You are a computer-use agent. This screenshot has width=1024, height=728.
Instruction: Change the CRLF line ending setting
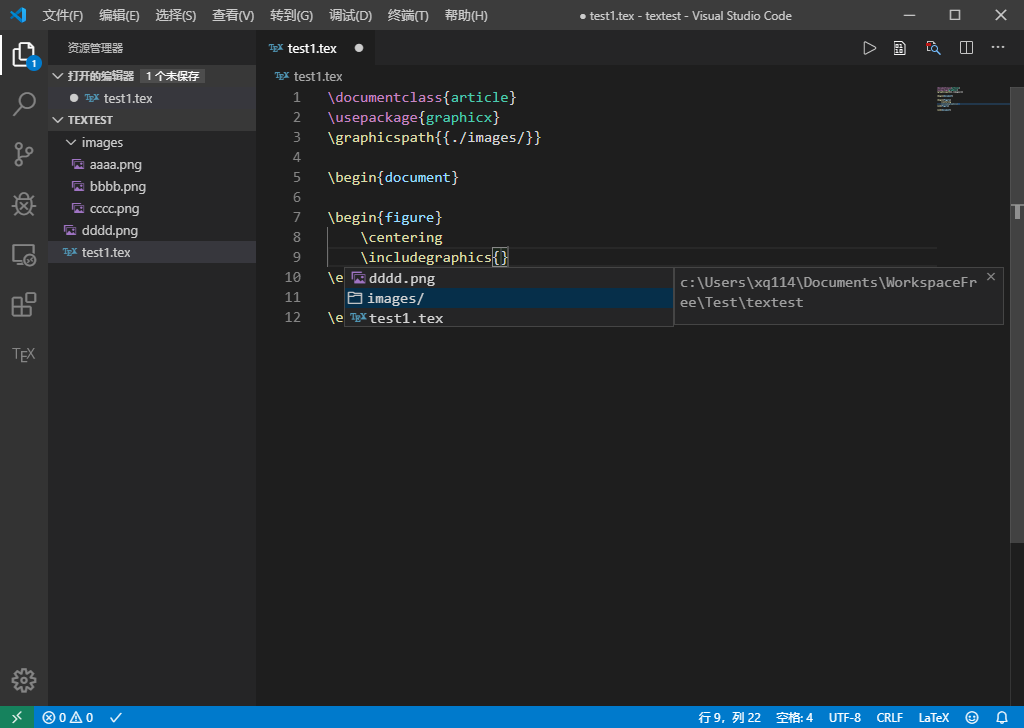(889, 718)
